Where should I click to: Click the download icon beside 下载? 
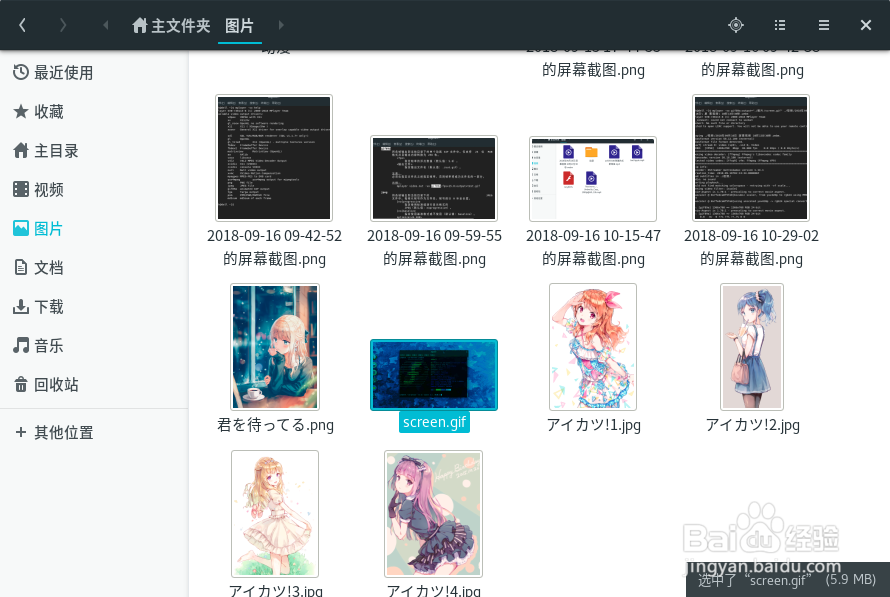tap(21, 306)
